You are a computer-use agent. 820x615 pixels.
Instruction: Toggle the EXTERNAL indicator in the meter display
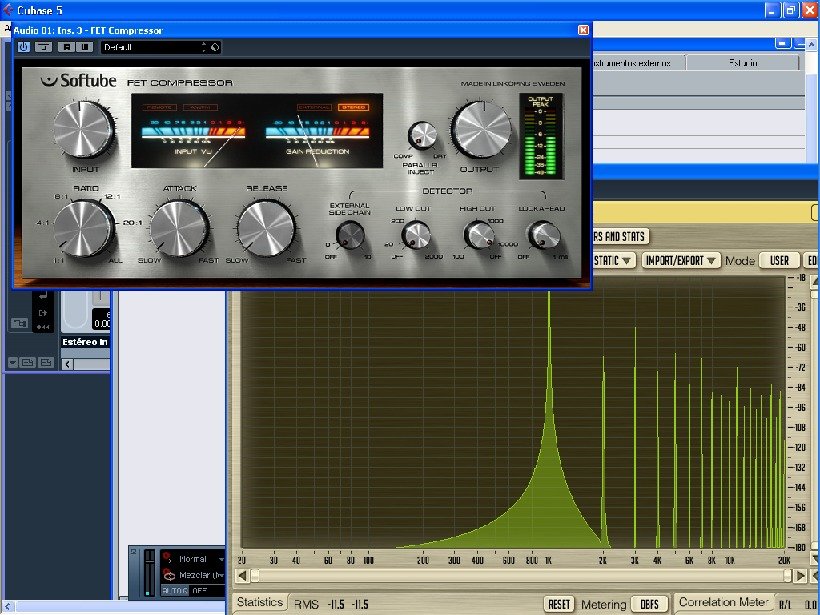coord(314,107)
